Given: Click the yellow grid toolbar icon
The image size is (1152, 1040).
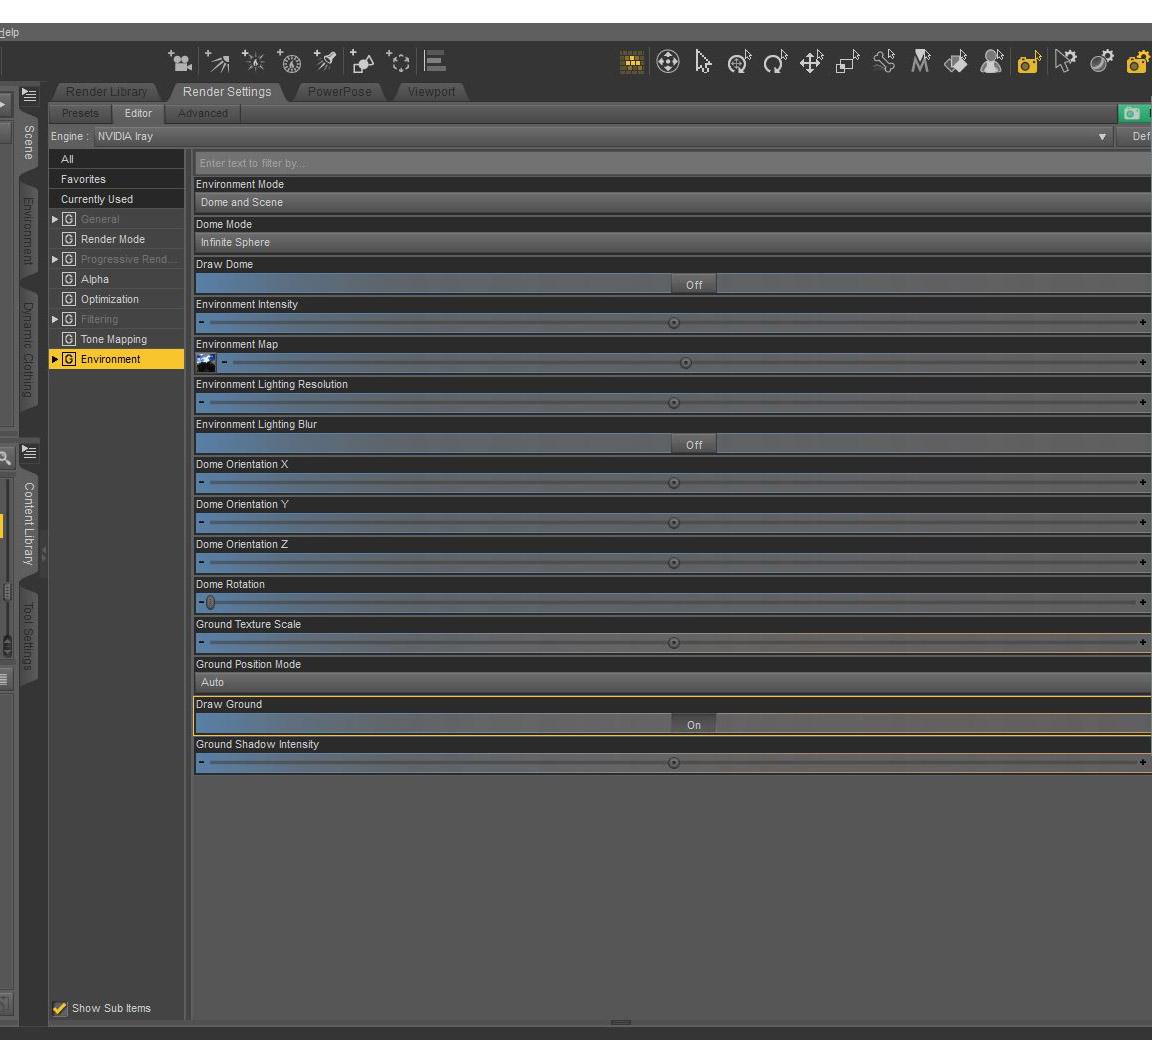Looking at the screenshot, I should [632, 62].
